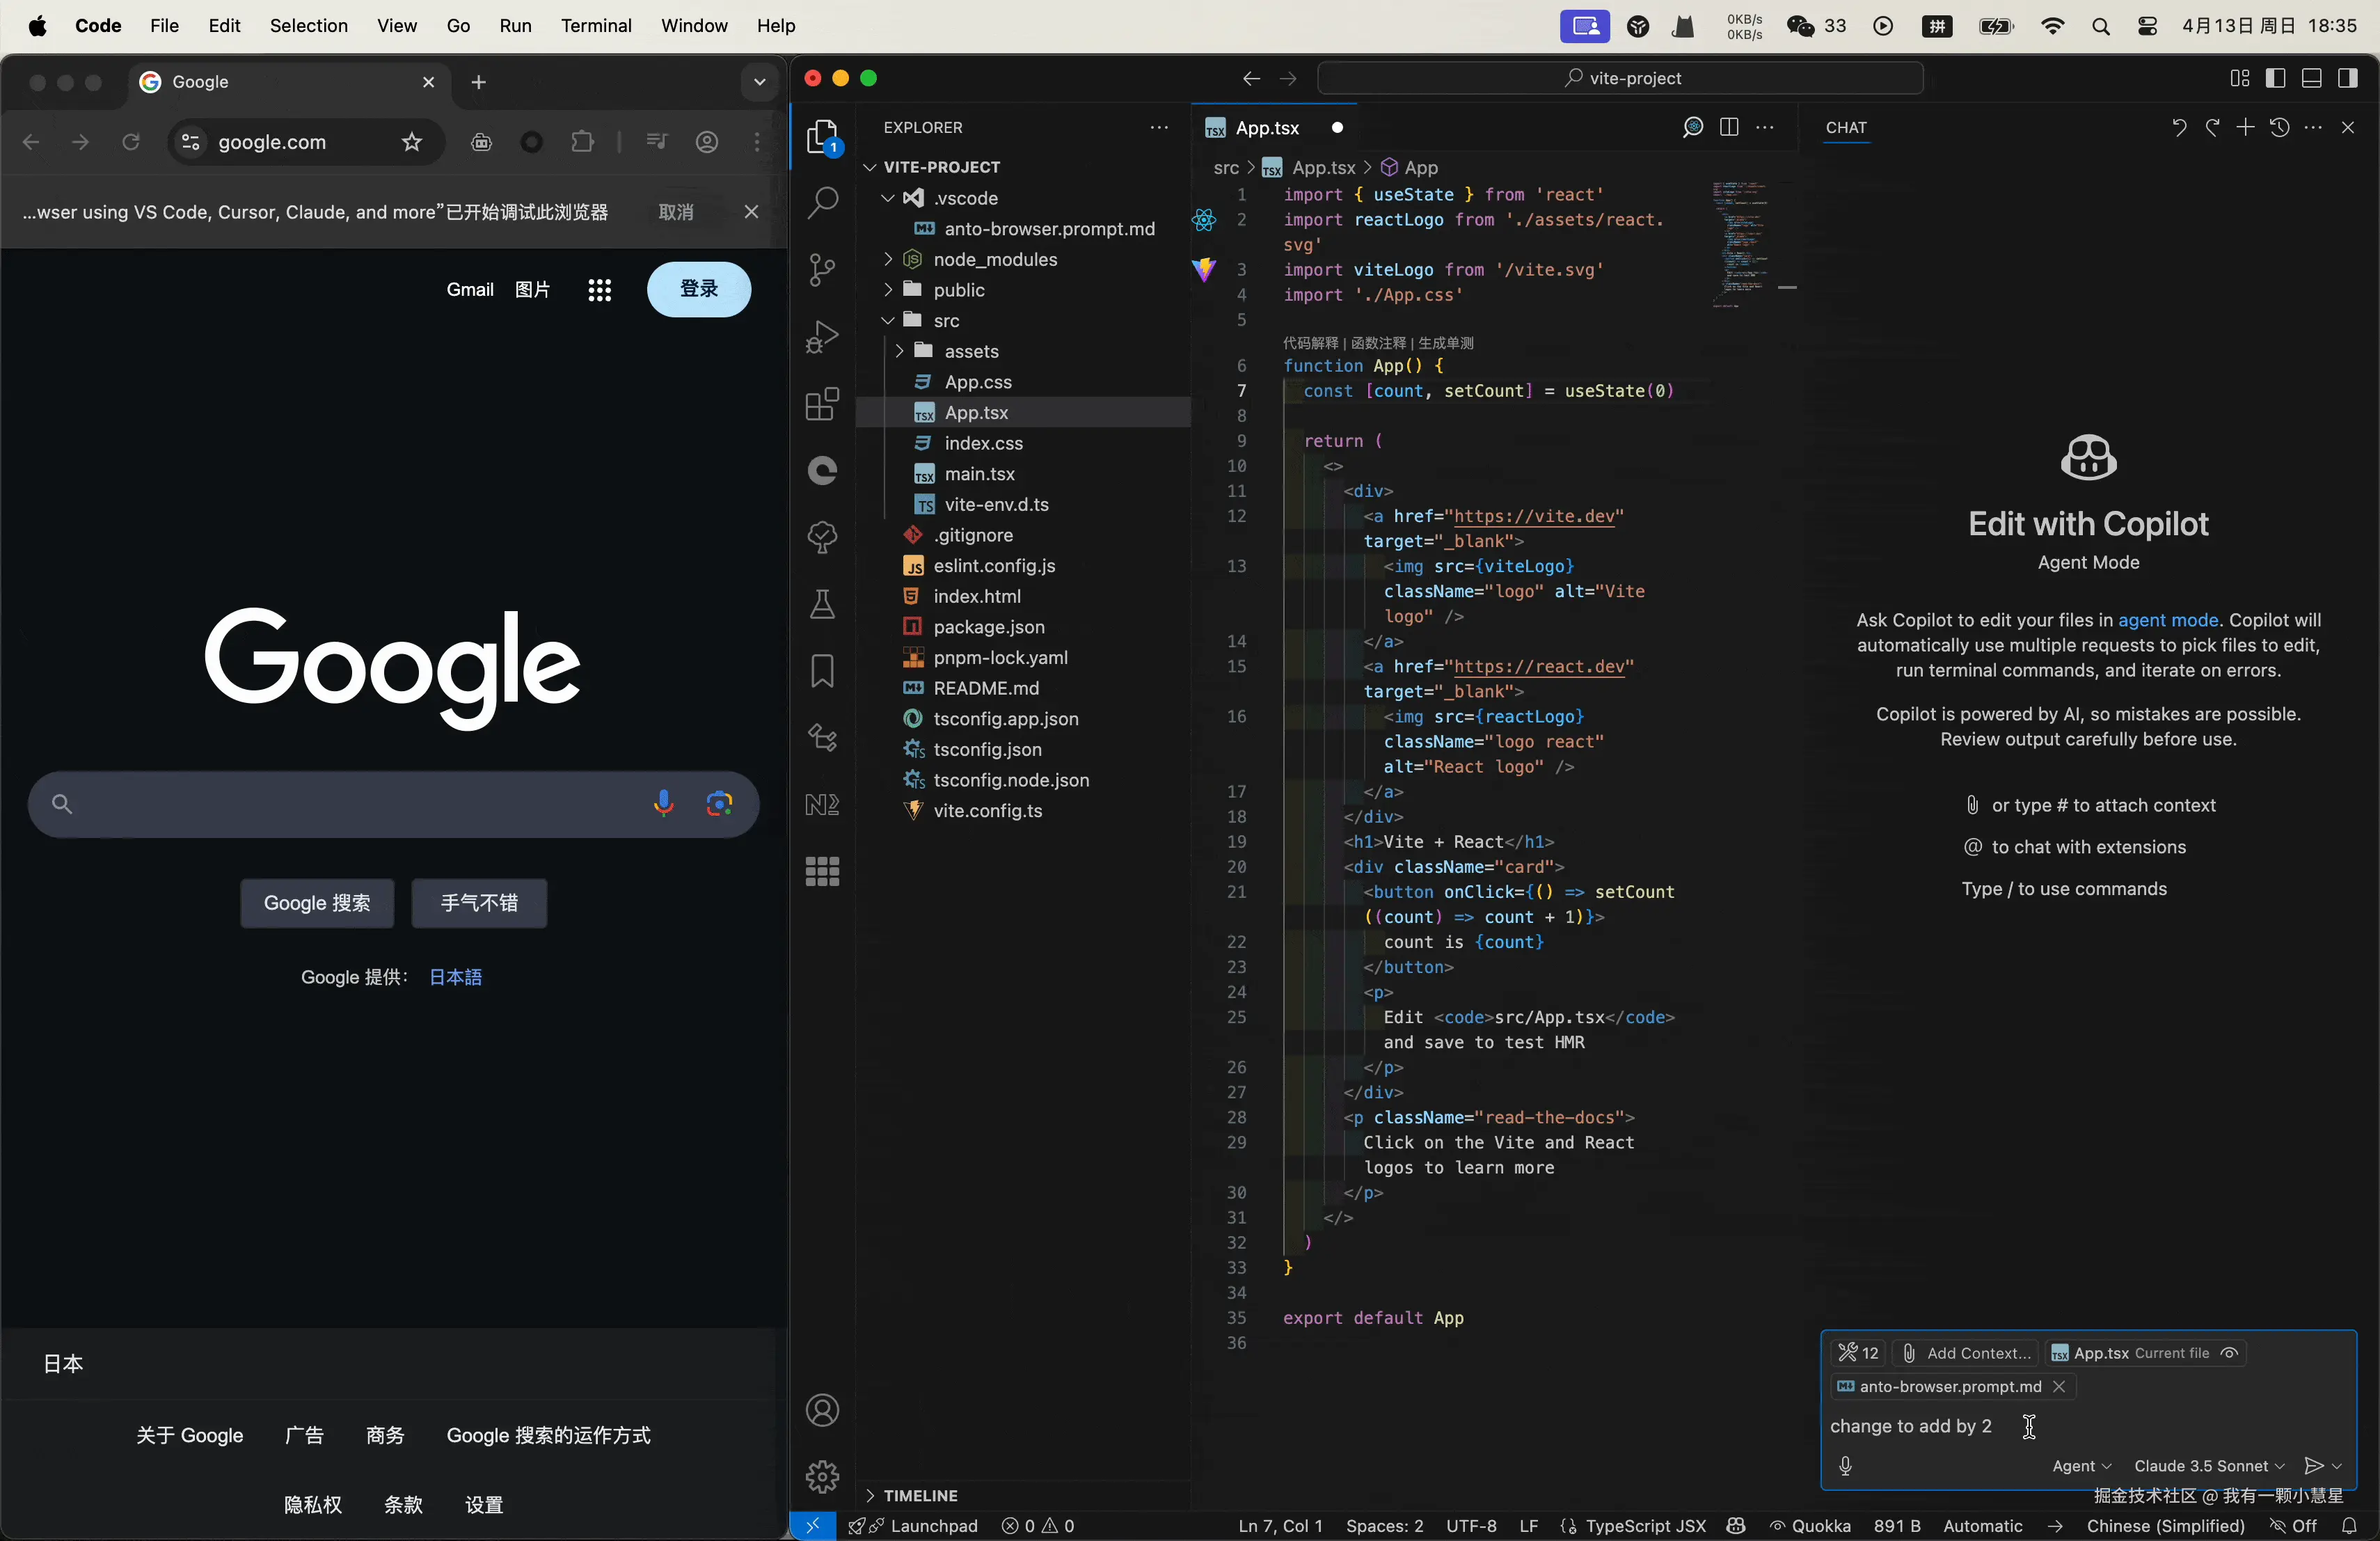This screenshot has height=1541, width=2380.
Task: Open the Extensions view
Action: click(822, 404)
